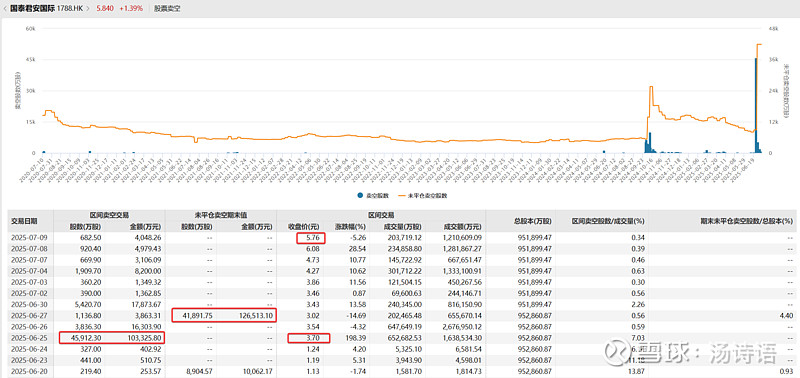
Task: Click the back chevron before 国泰君安国际
Action: [6, 9]
